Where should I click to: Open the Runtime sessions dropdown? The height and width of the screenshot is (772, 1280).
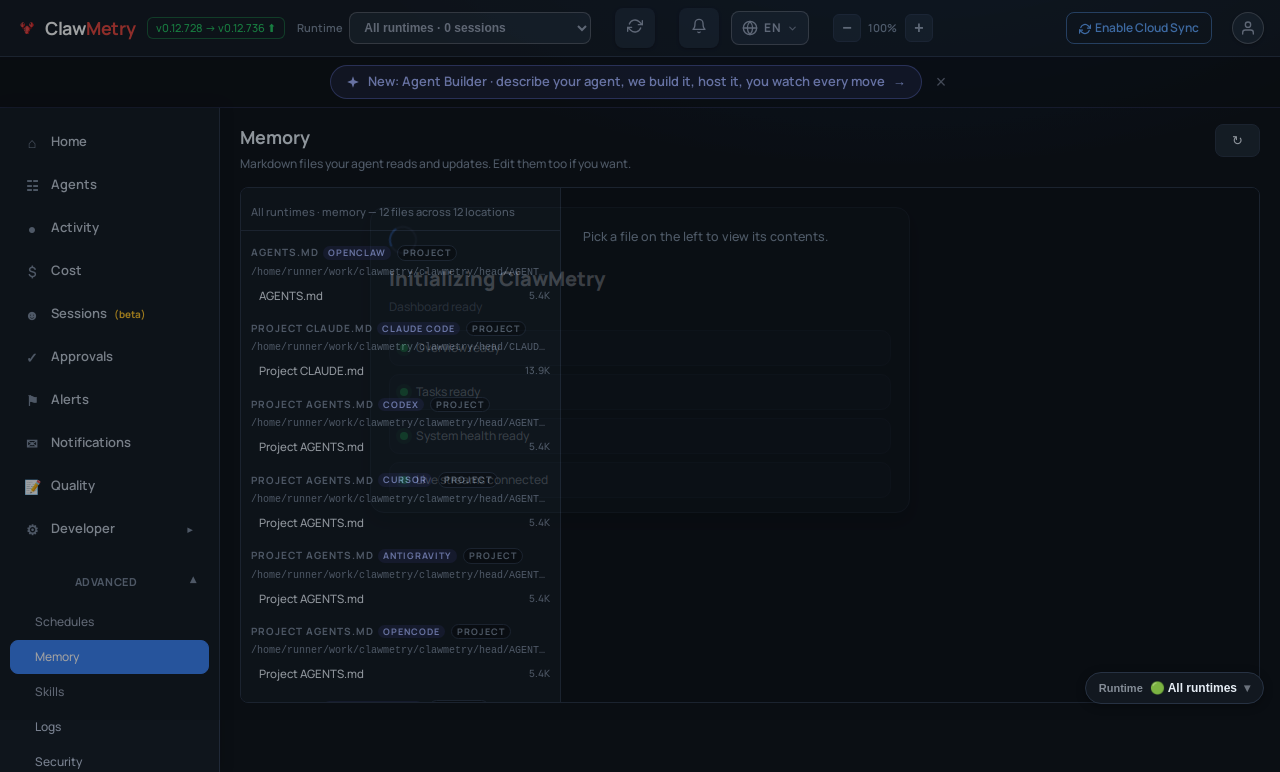click(x=470, y=28)
